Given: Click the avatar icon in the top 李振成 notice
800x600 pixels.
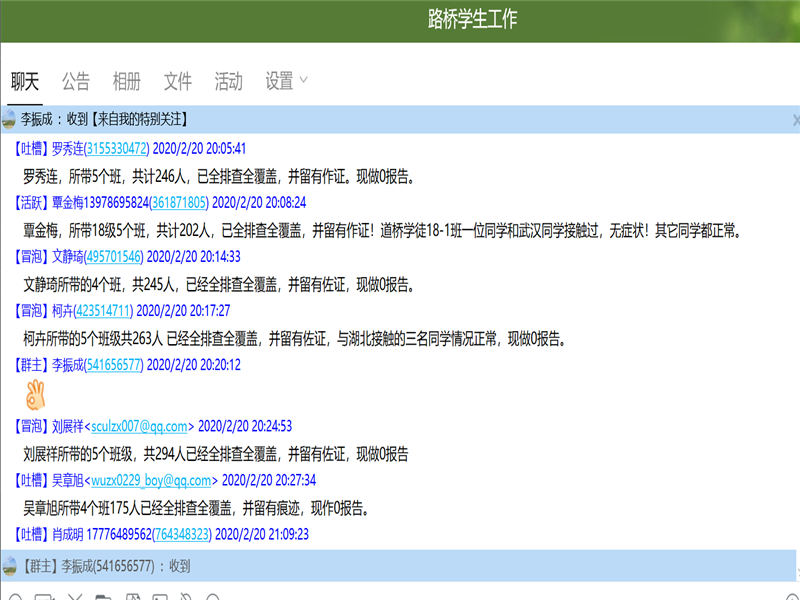Looking at the screenshot, I should click(9, 119).
